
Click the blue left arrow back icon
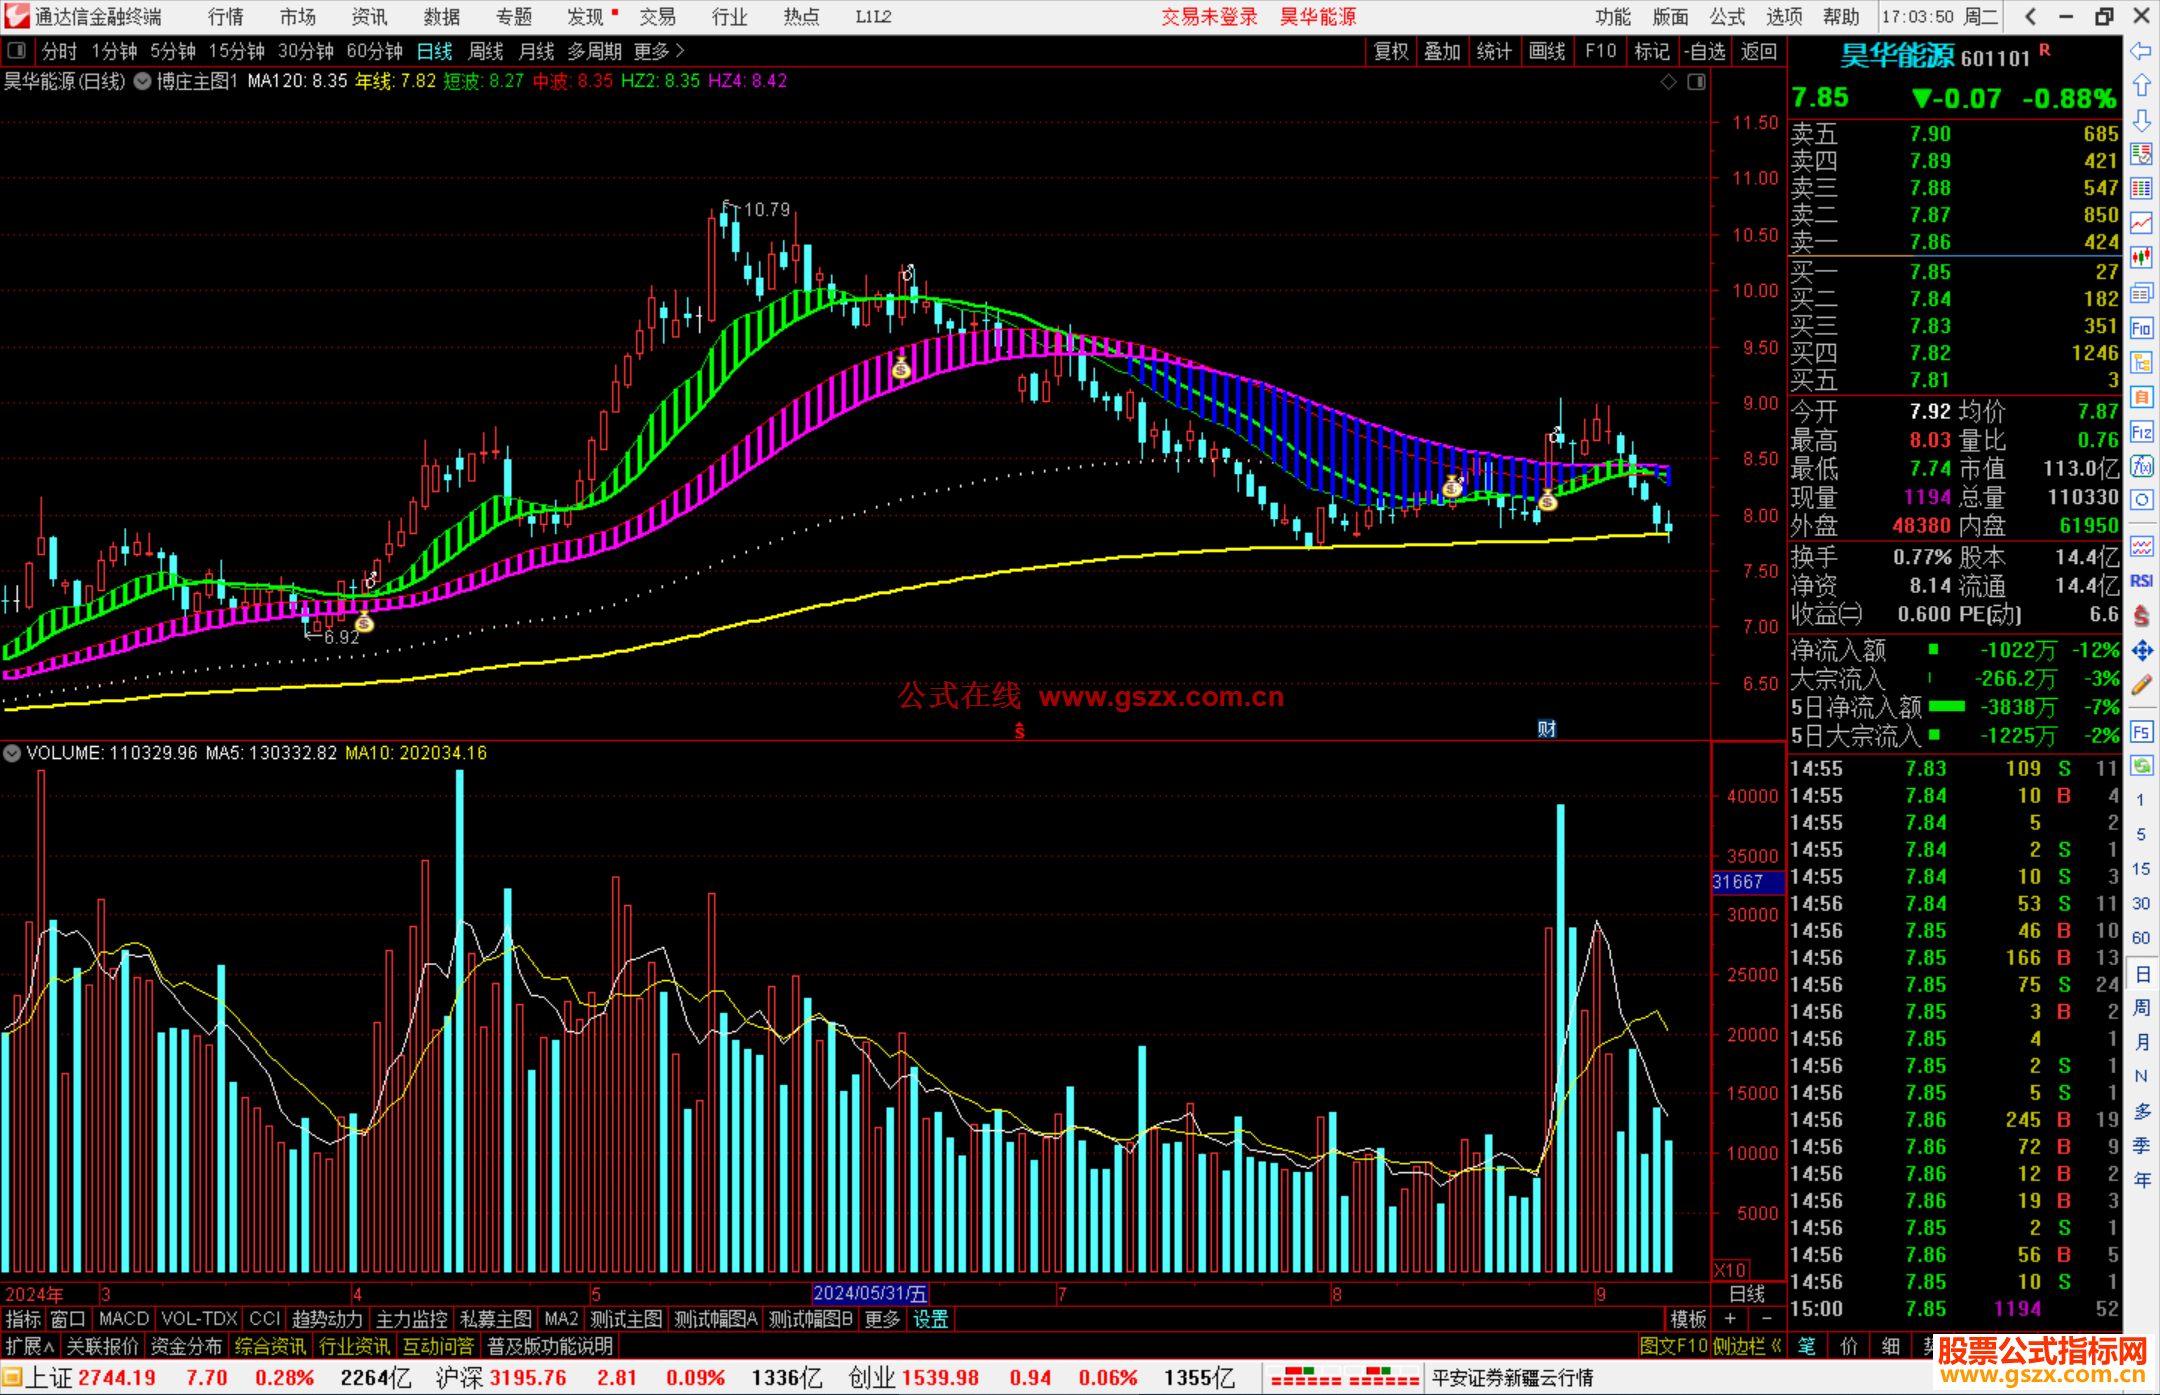click(x=2141, y=51)
